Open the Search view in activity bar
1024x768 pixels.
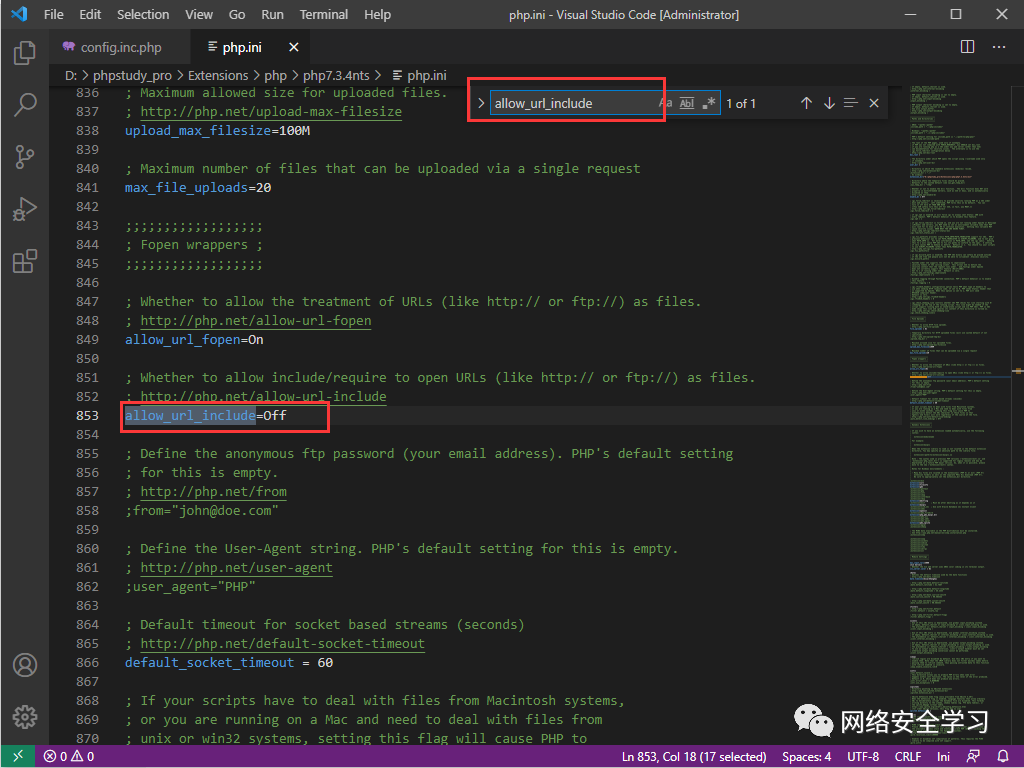click(x=25, y=104)
